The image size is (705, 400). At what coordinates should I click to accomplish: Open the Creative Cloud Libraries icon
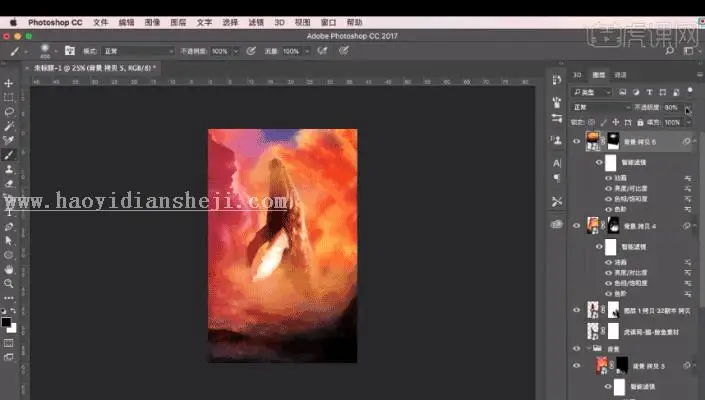point(557,224)
